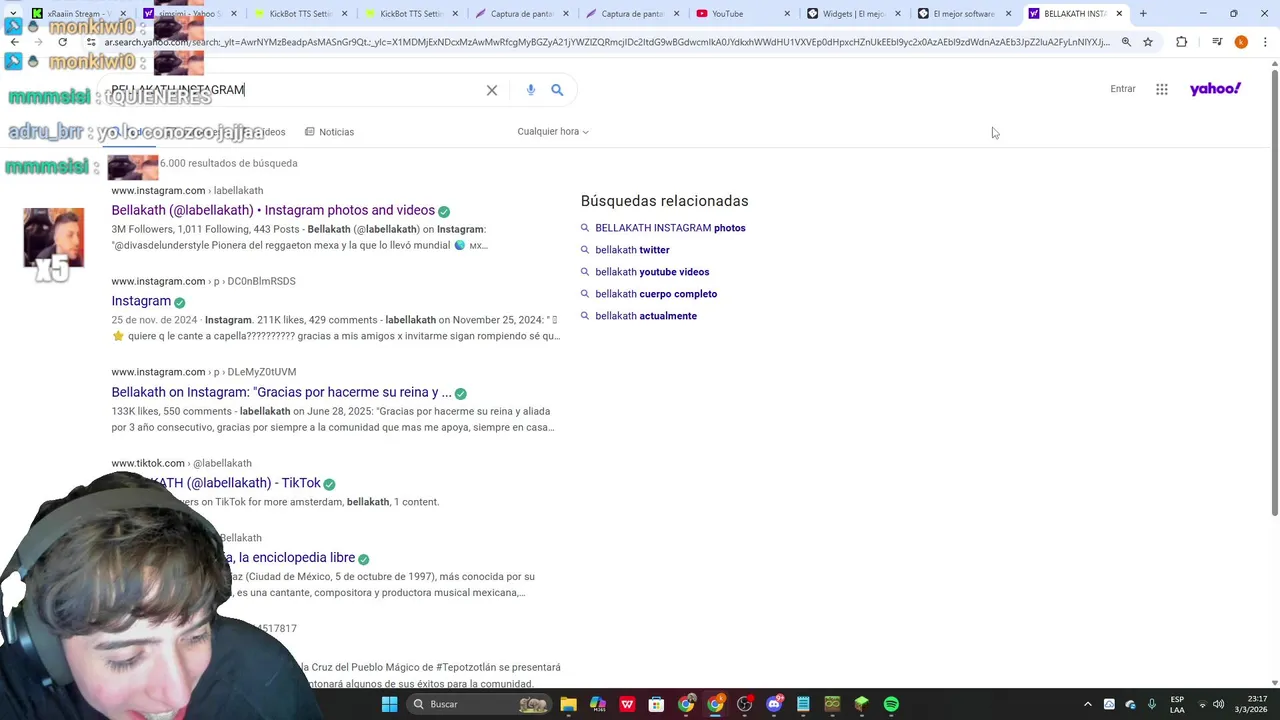Open Microsoft Store from the taskbar
Screen dimensions: 1280x720
point(656,704)
